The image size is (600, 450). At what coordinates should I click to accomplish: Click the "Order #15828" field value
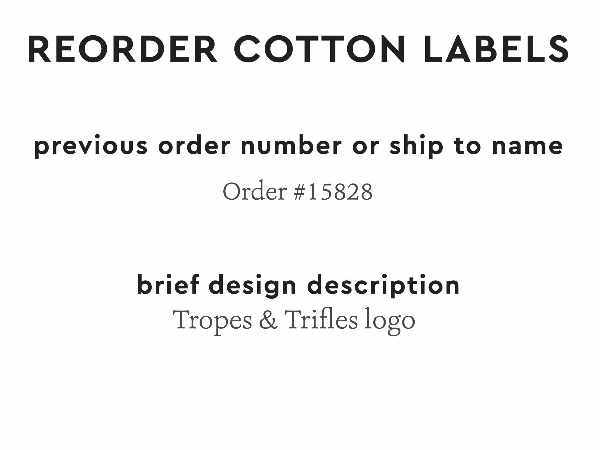point(297,192)
